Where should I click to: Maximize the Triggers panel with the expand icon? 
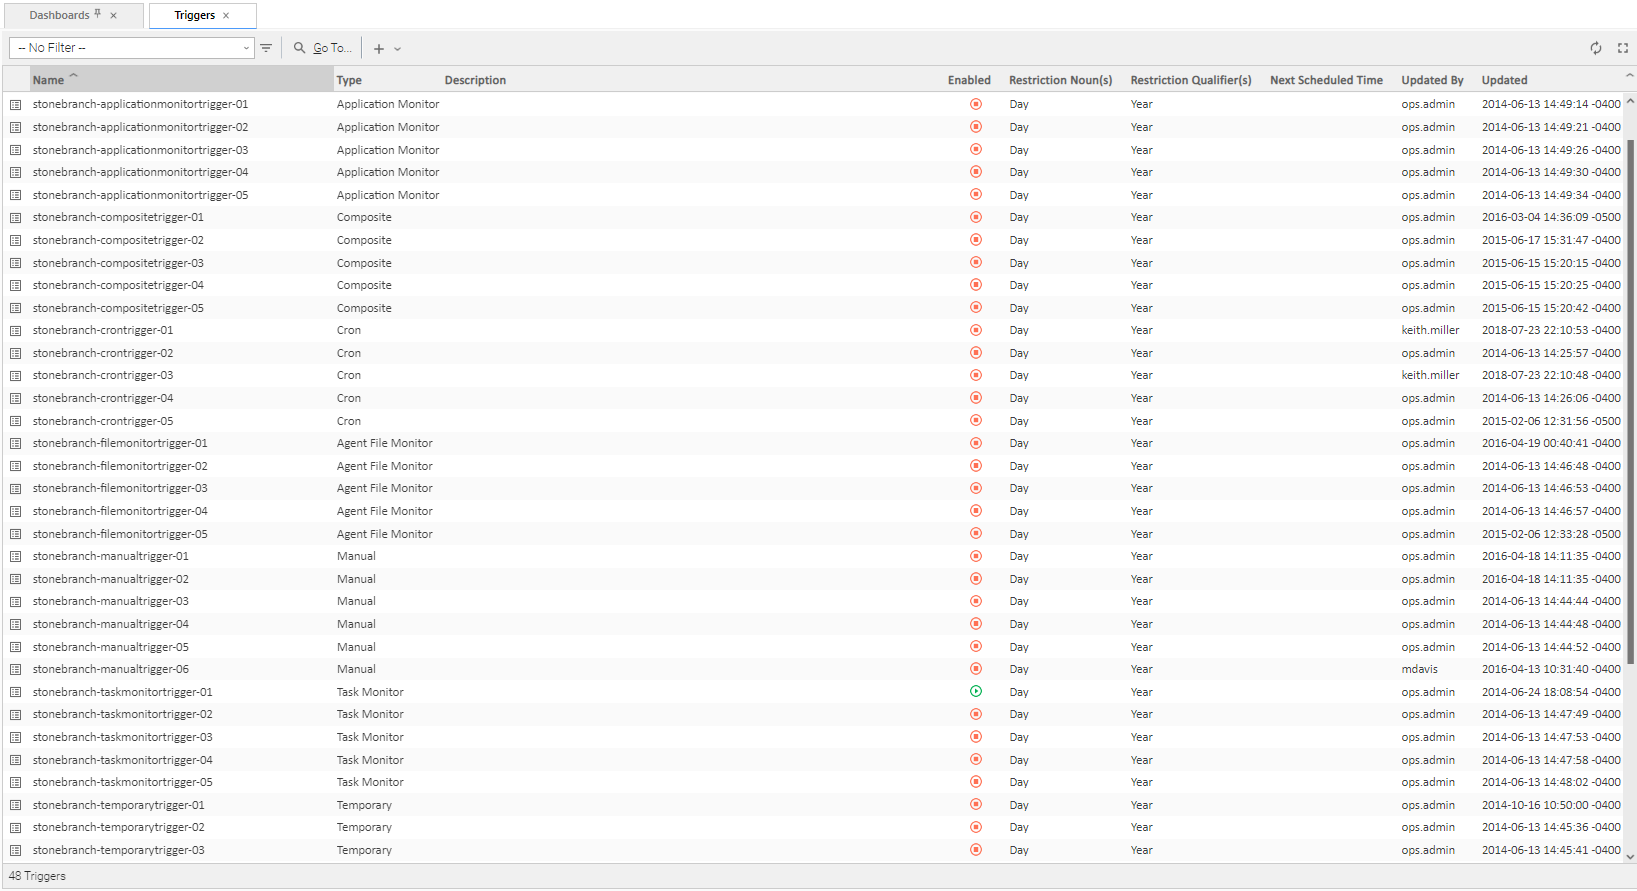(x=1623, y=48)
